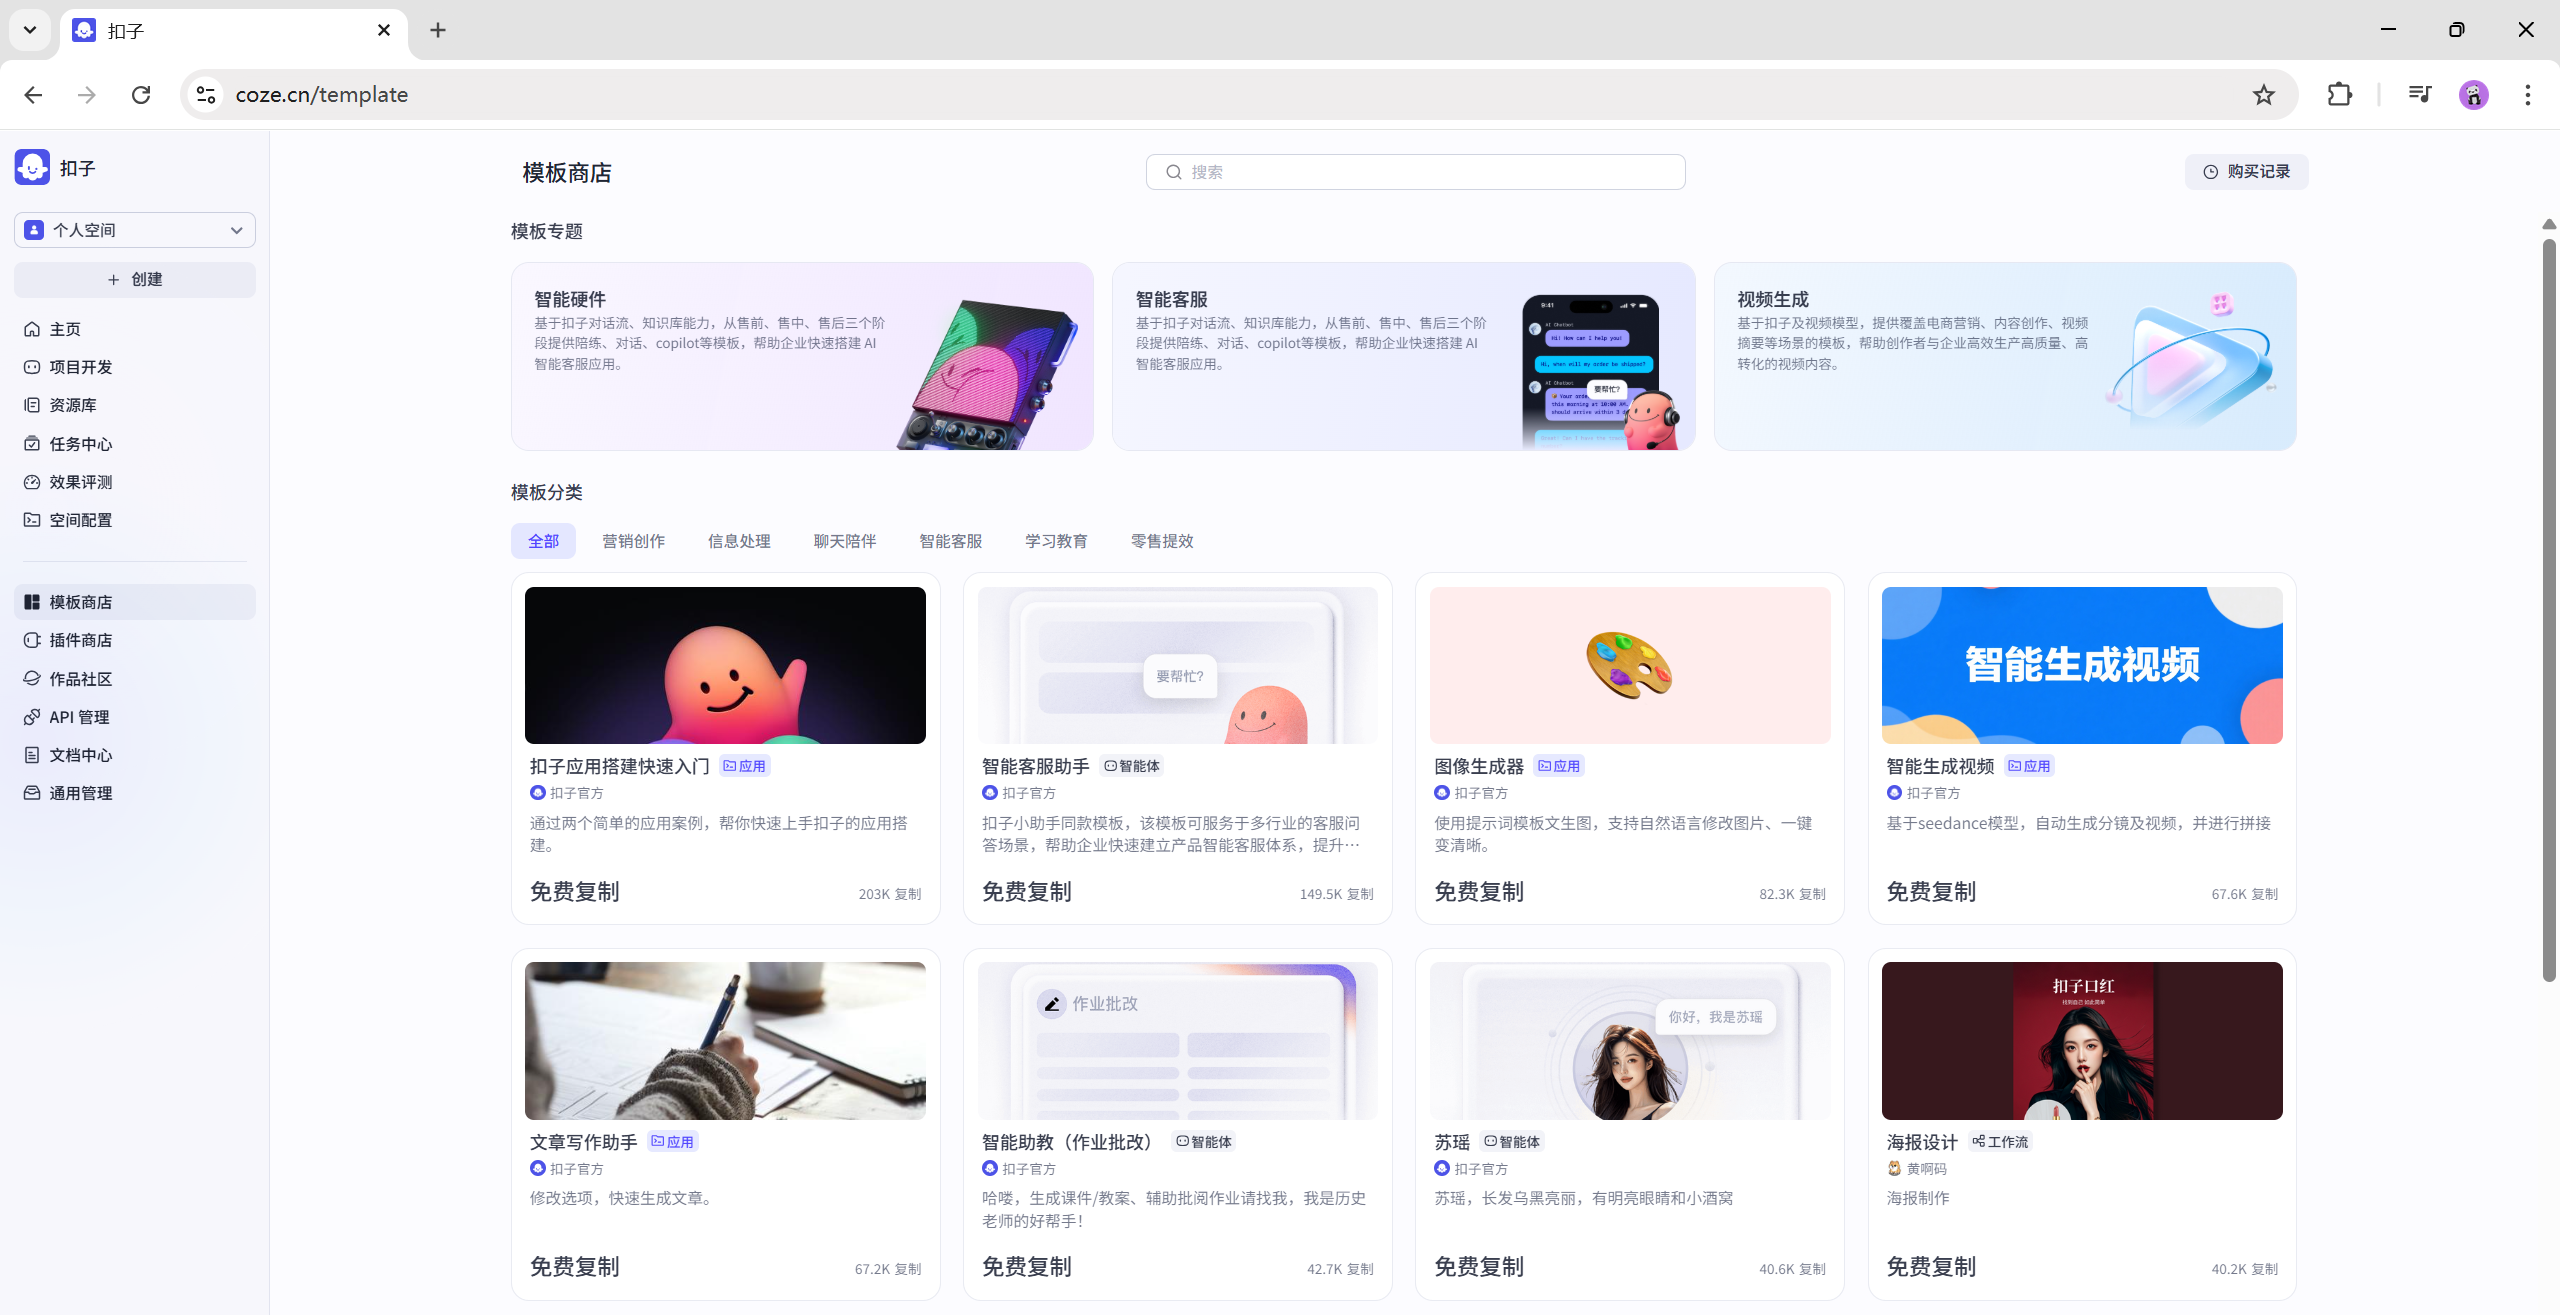The image size is (2560, 1315).
Task: Open 主页 home icon in sidebar
Action: pyautogui.click(x=32, y=329)
